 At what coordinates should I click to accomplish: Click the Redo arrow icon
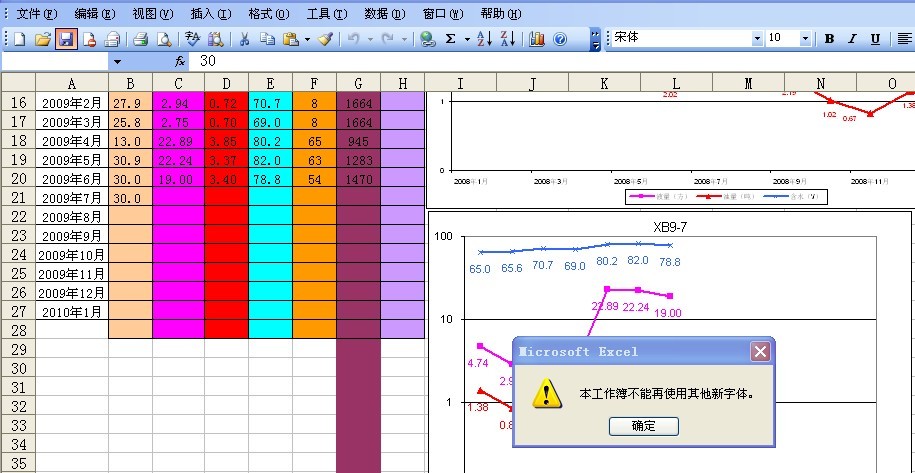pos(387,39)
